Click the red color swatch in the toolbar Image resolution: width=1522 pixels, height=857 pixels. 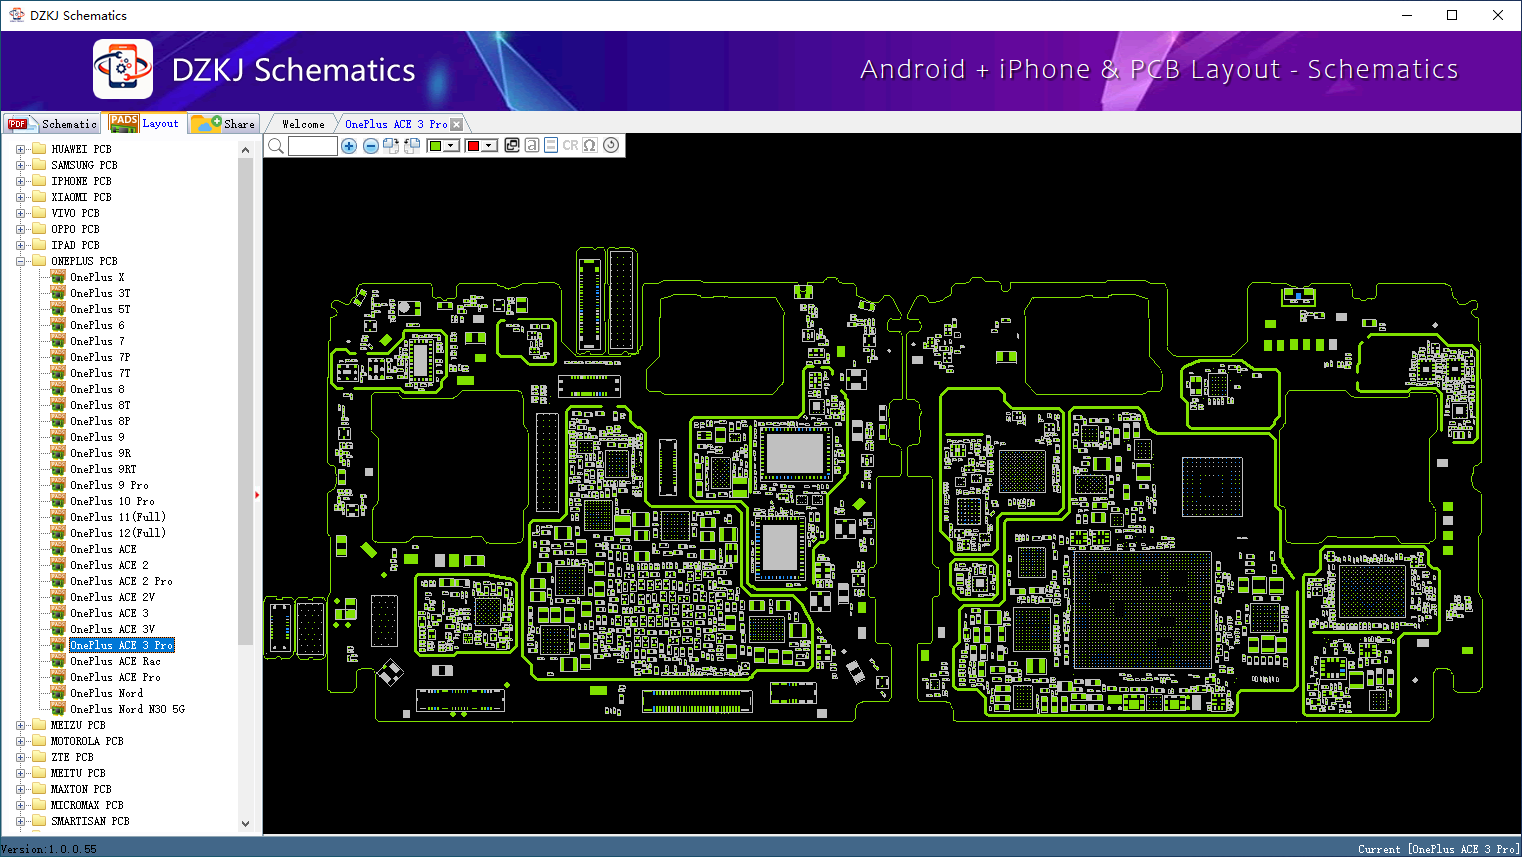point(474,146)
